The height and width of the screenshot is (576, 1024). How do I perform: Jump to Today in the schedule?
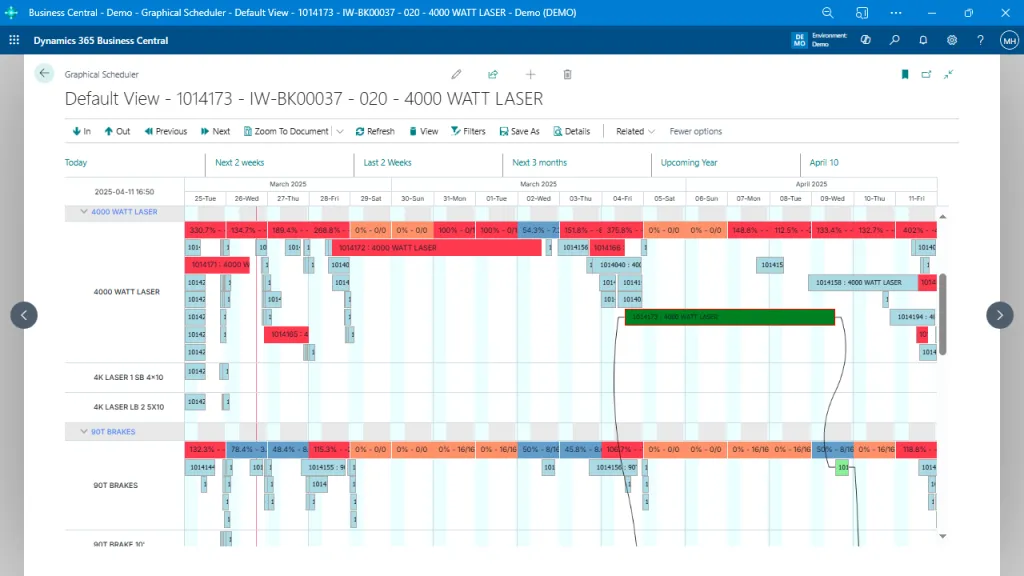pyautogui.click(x=74, y=162)
